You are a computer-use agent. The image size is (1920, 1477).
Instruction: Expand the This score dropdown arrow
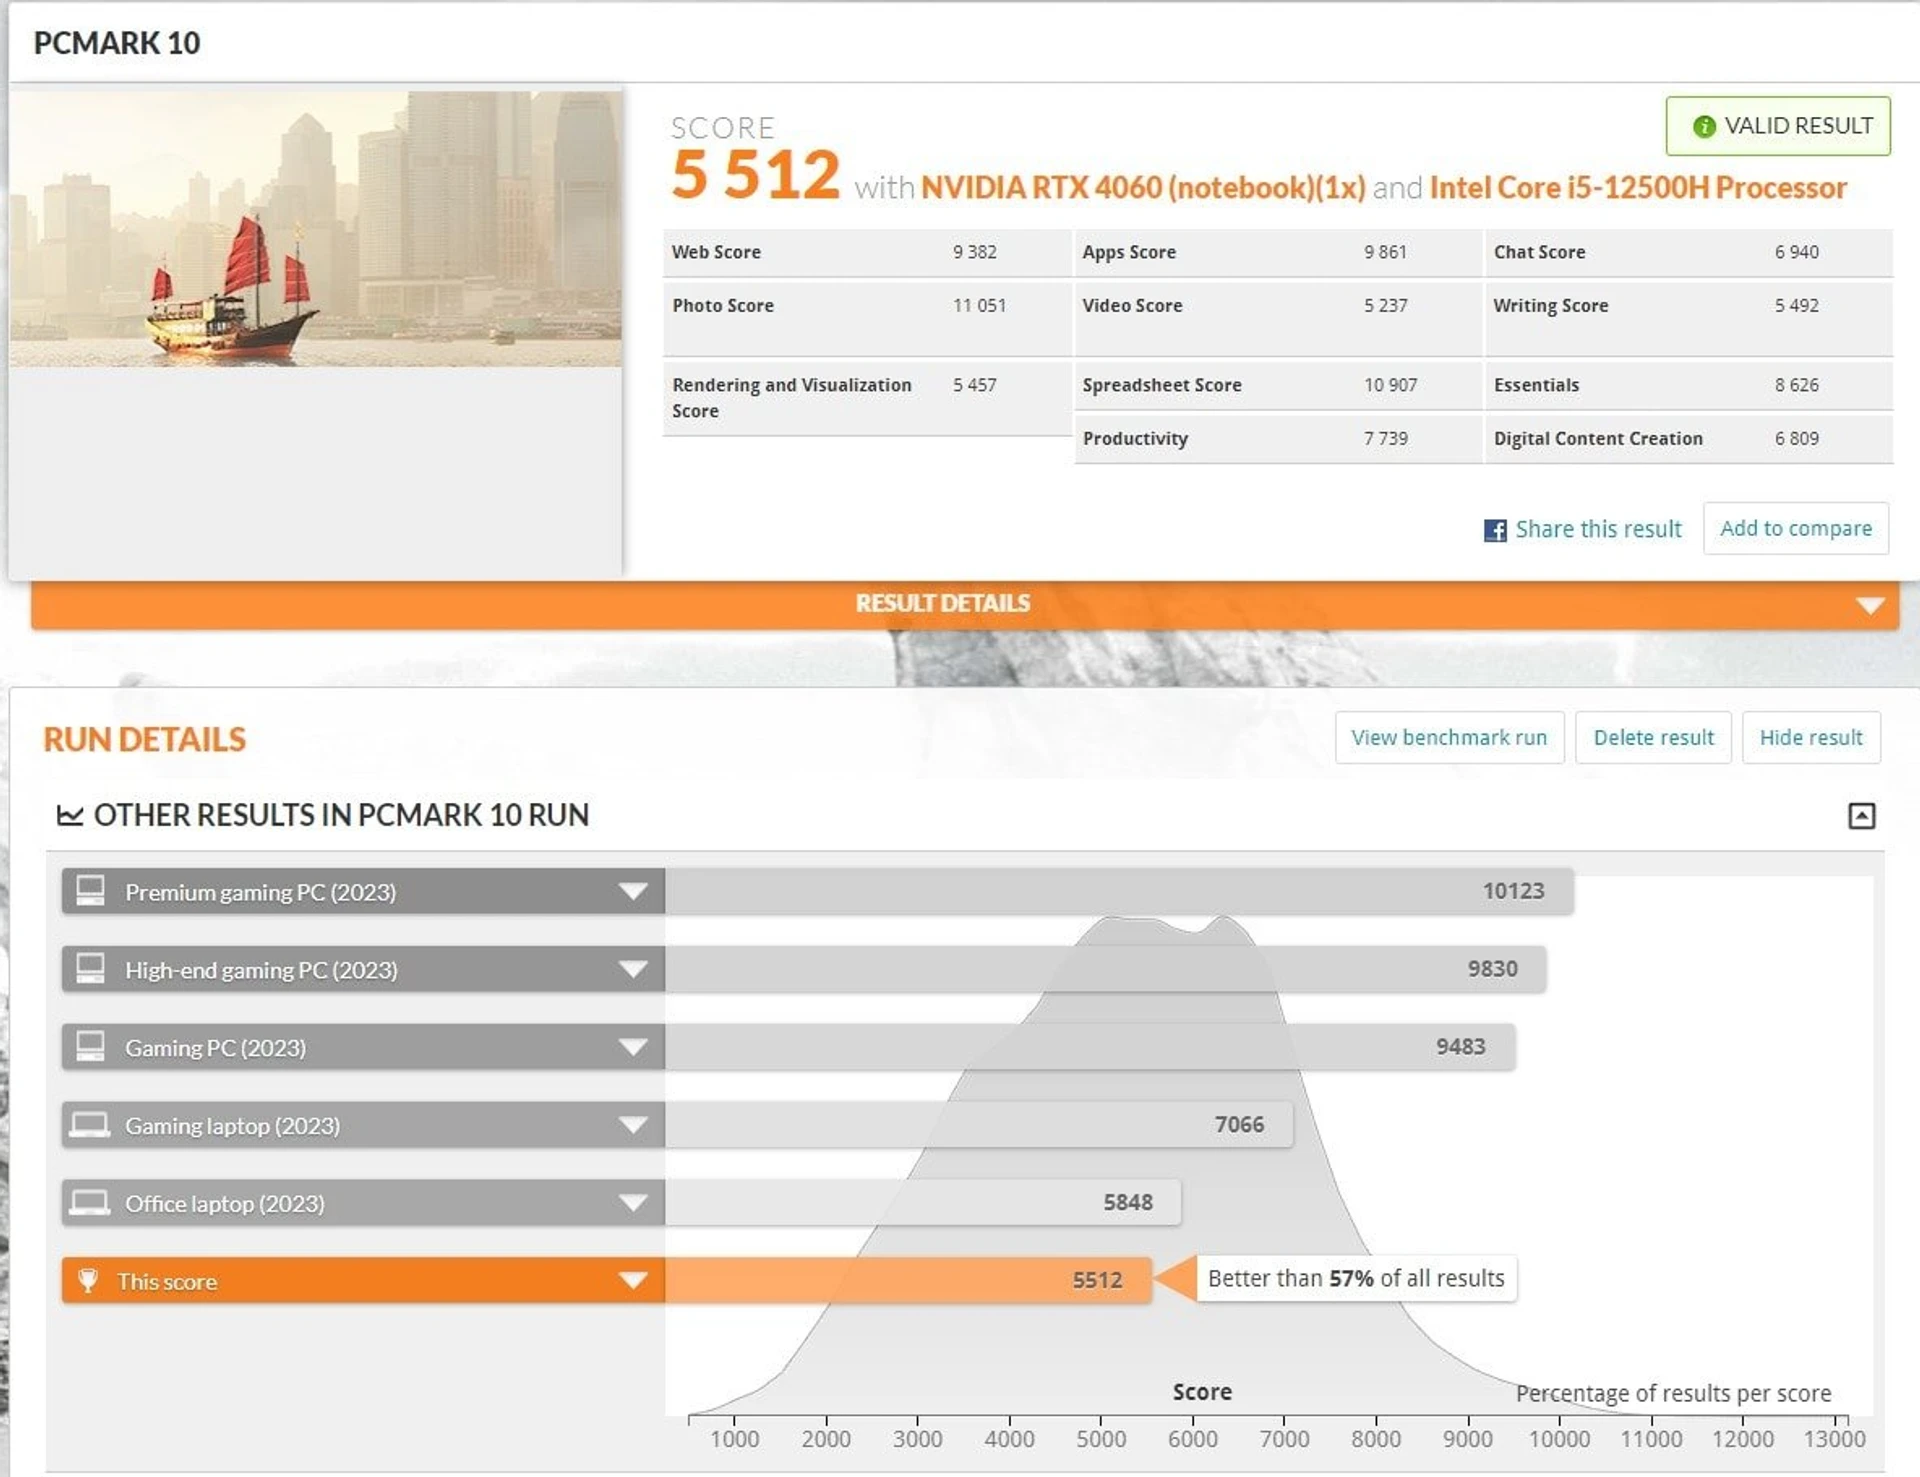click(633, 1280)
